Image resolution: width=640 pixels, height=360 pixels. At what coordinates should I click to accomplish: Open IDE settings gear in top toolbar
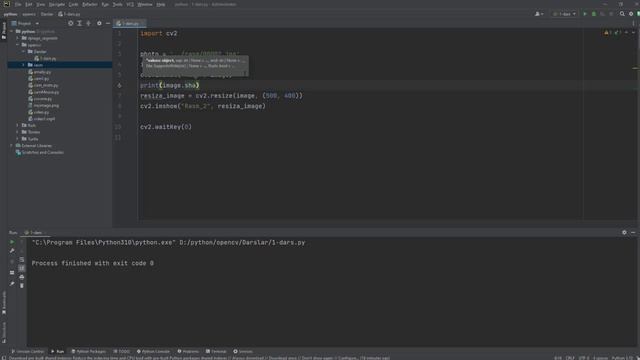point(631,14)
